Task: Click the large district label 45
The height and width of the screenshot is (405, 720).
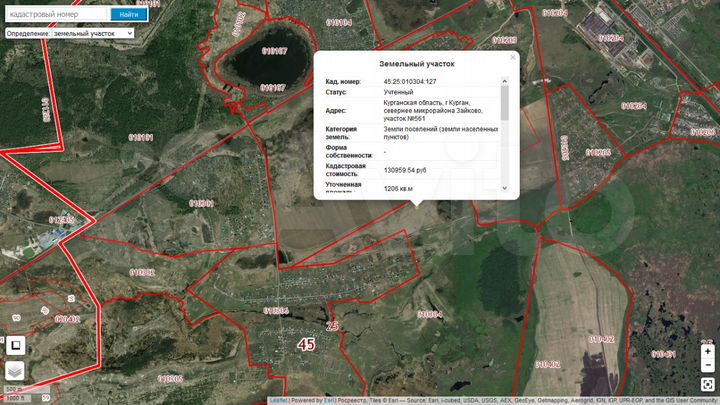Action: [306, 345]
